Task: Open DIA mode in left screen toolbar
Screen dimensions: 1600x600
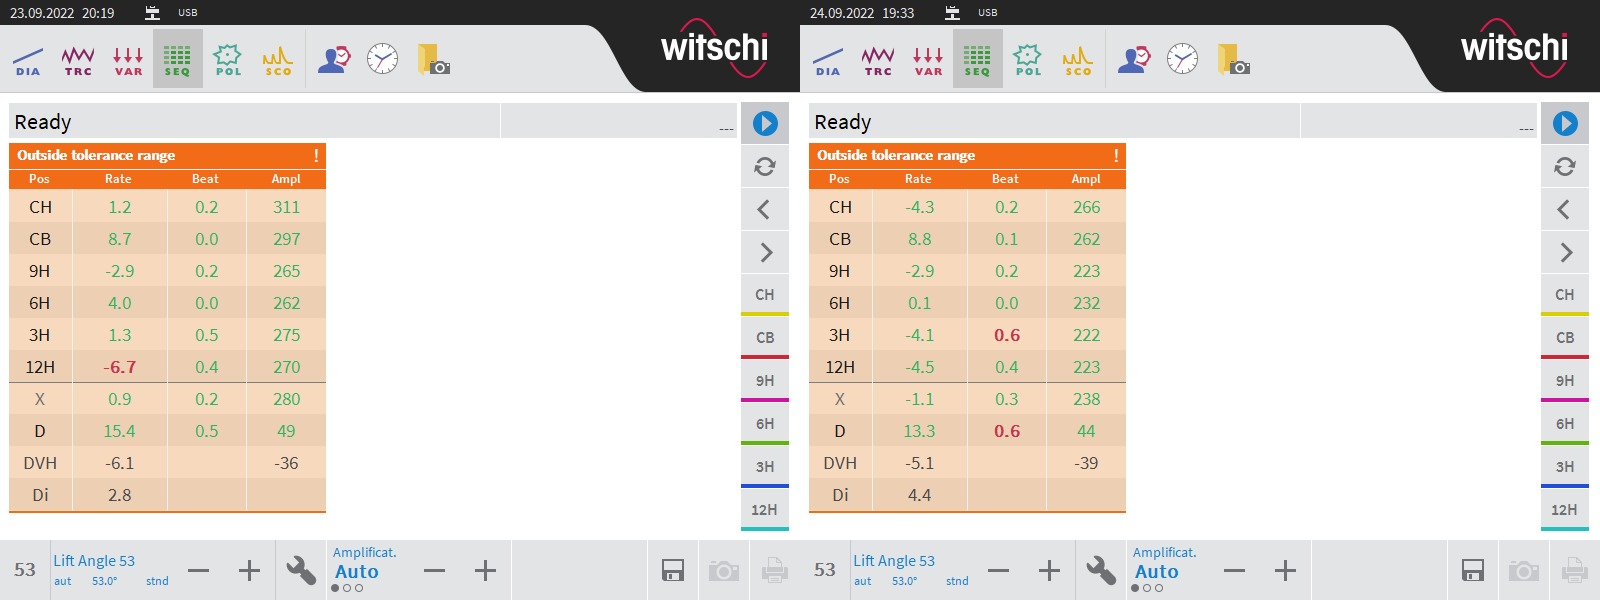Action: point(28,60)
